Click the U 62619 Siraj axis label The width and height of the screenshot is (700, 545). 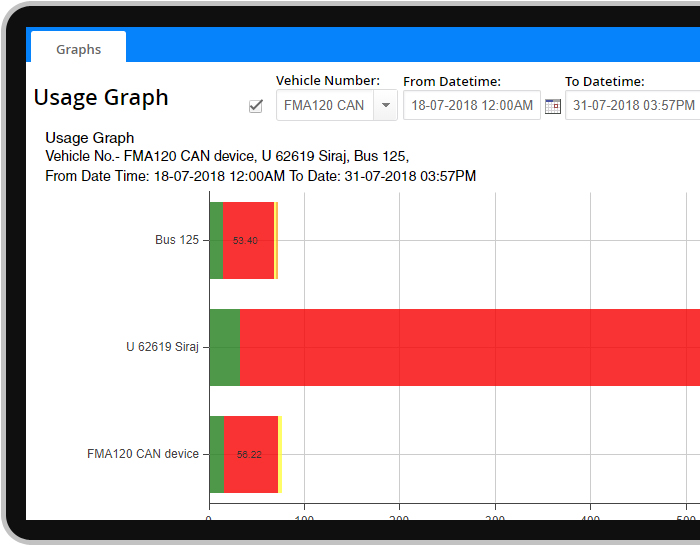pyautogui.click(x=162, y=347)
